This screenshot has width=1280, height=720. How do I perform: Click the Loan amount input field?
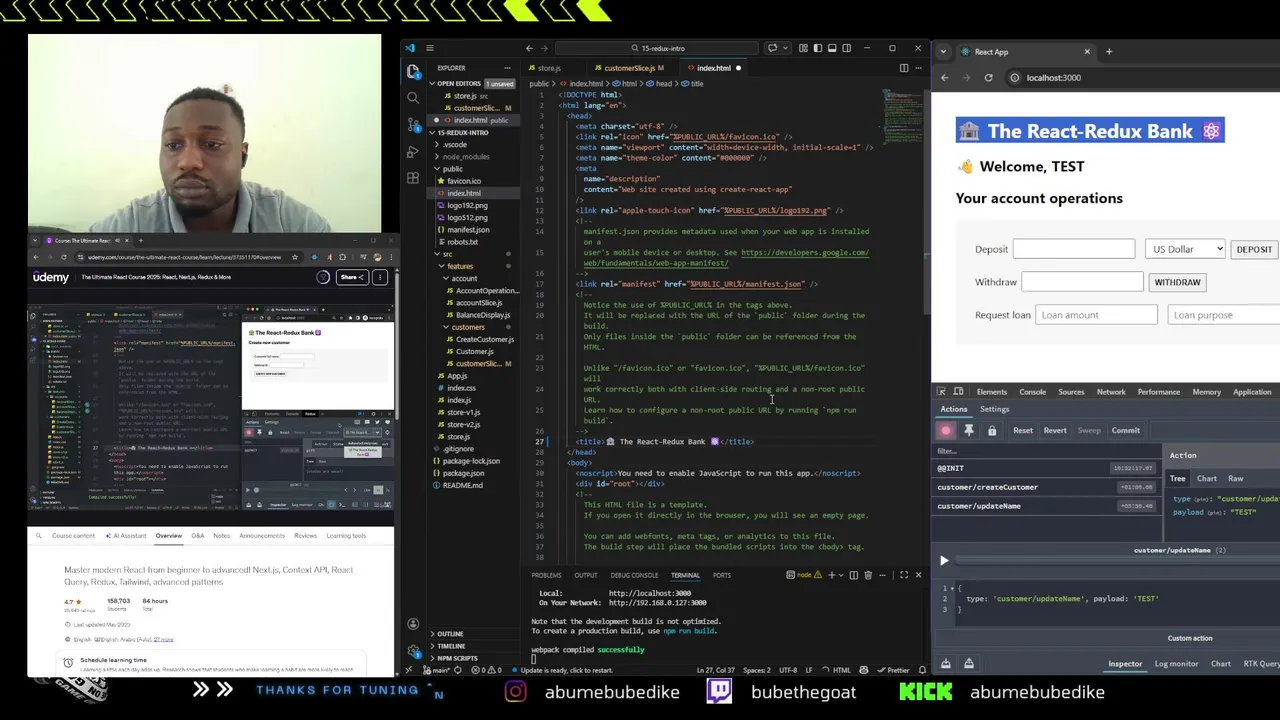coord(1097,315)
